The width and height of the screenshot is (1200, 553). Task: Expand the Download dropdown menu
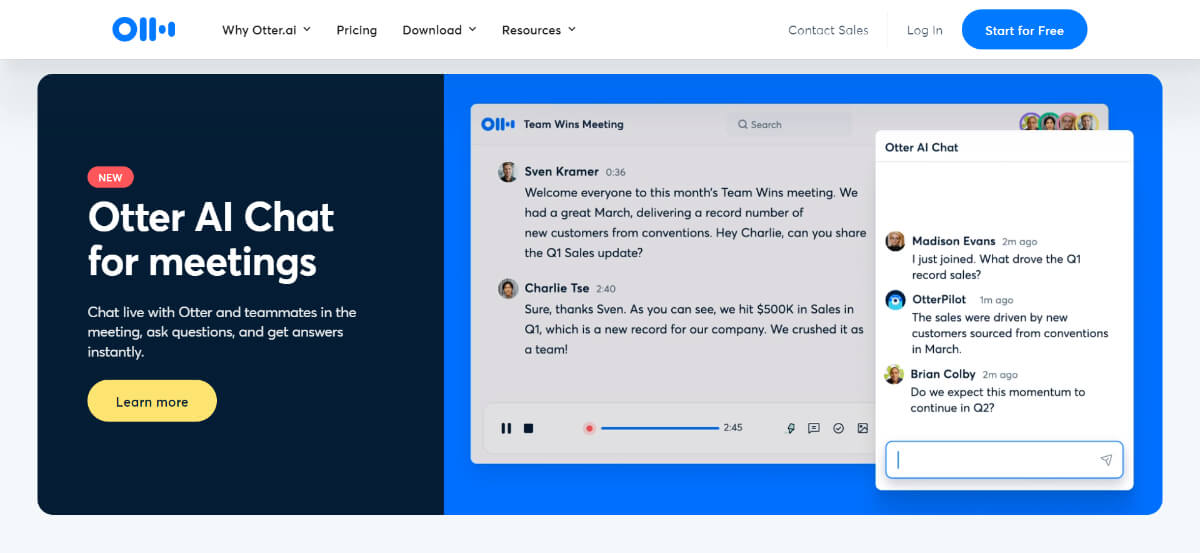439,30
